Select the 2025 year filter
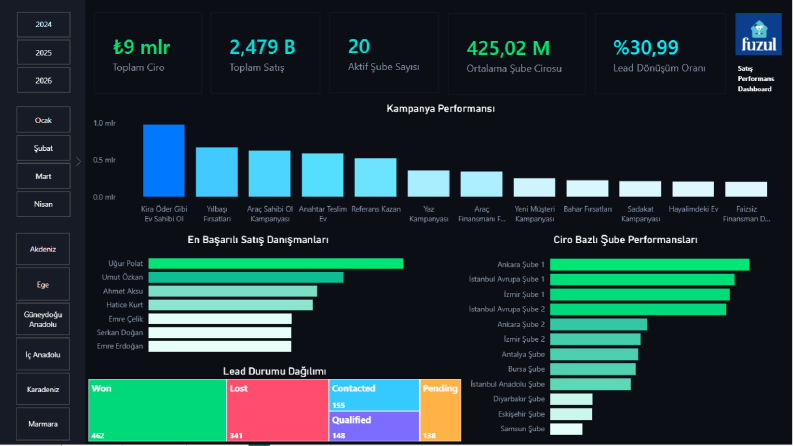The image size is (793, 446). pyautogui.click(x=43, y=53)
